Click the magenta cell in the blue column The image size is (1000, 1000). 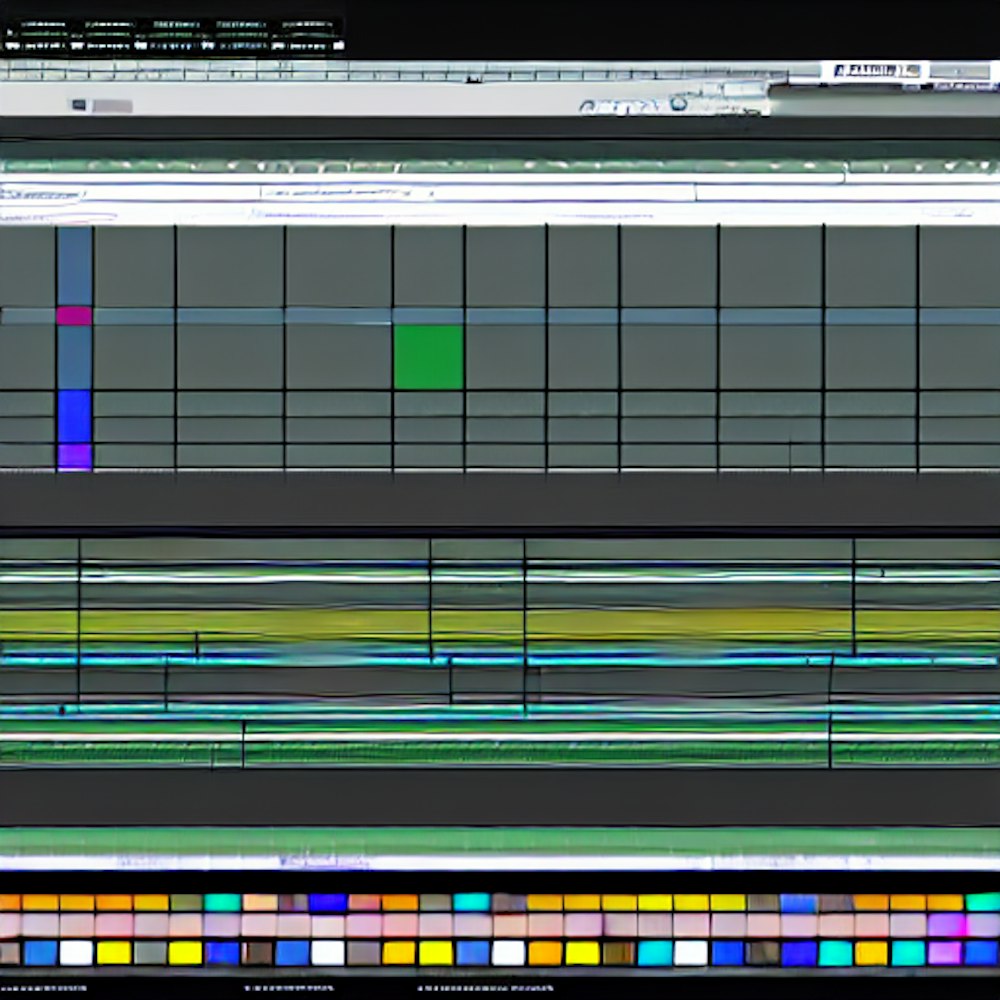click(x=74, y=316)
